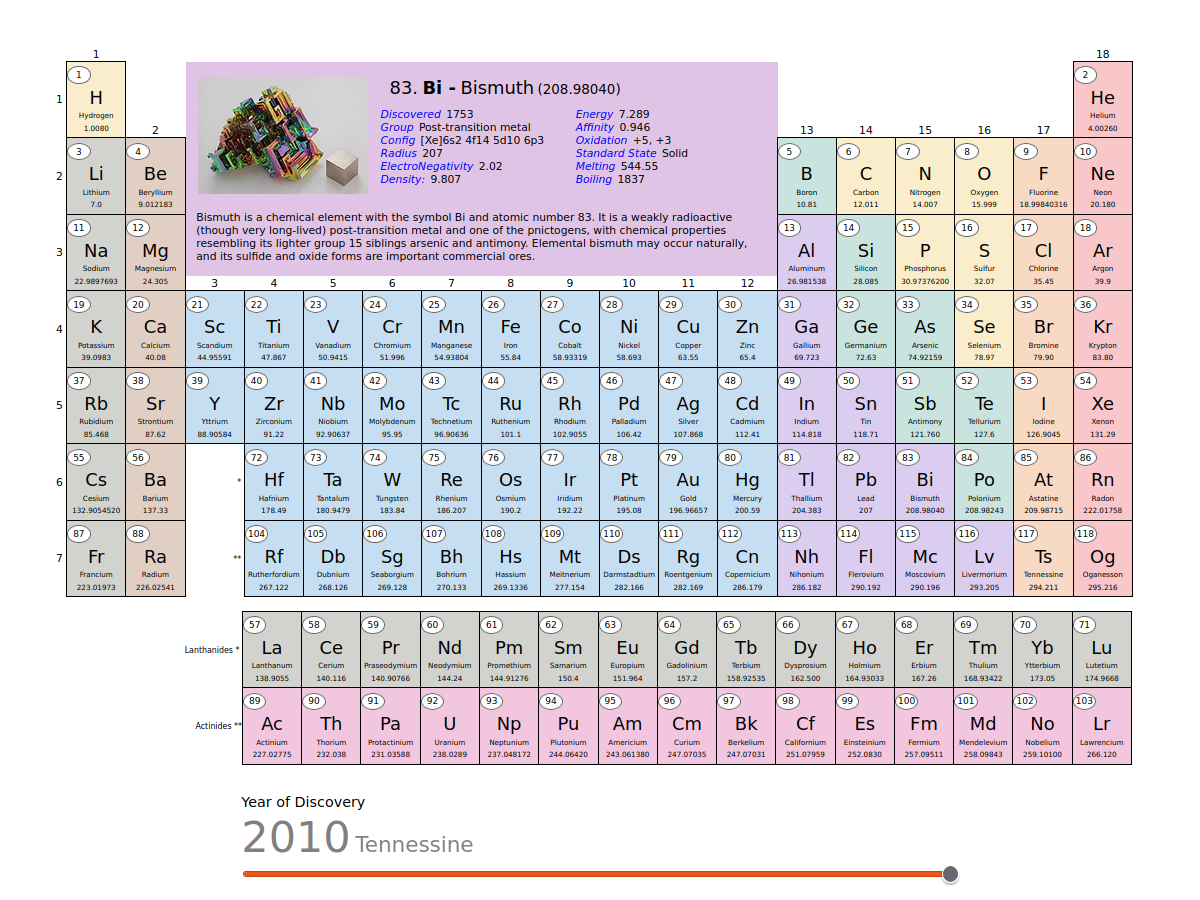Click the Francium element tile
This screenshot has width=1200, height=900.
[x=96, y=559]
